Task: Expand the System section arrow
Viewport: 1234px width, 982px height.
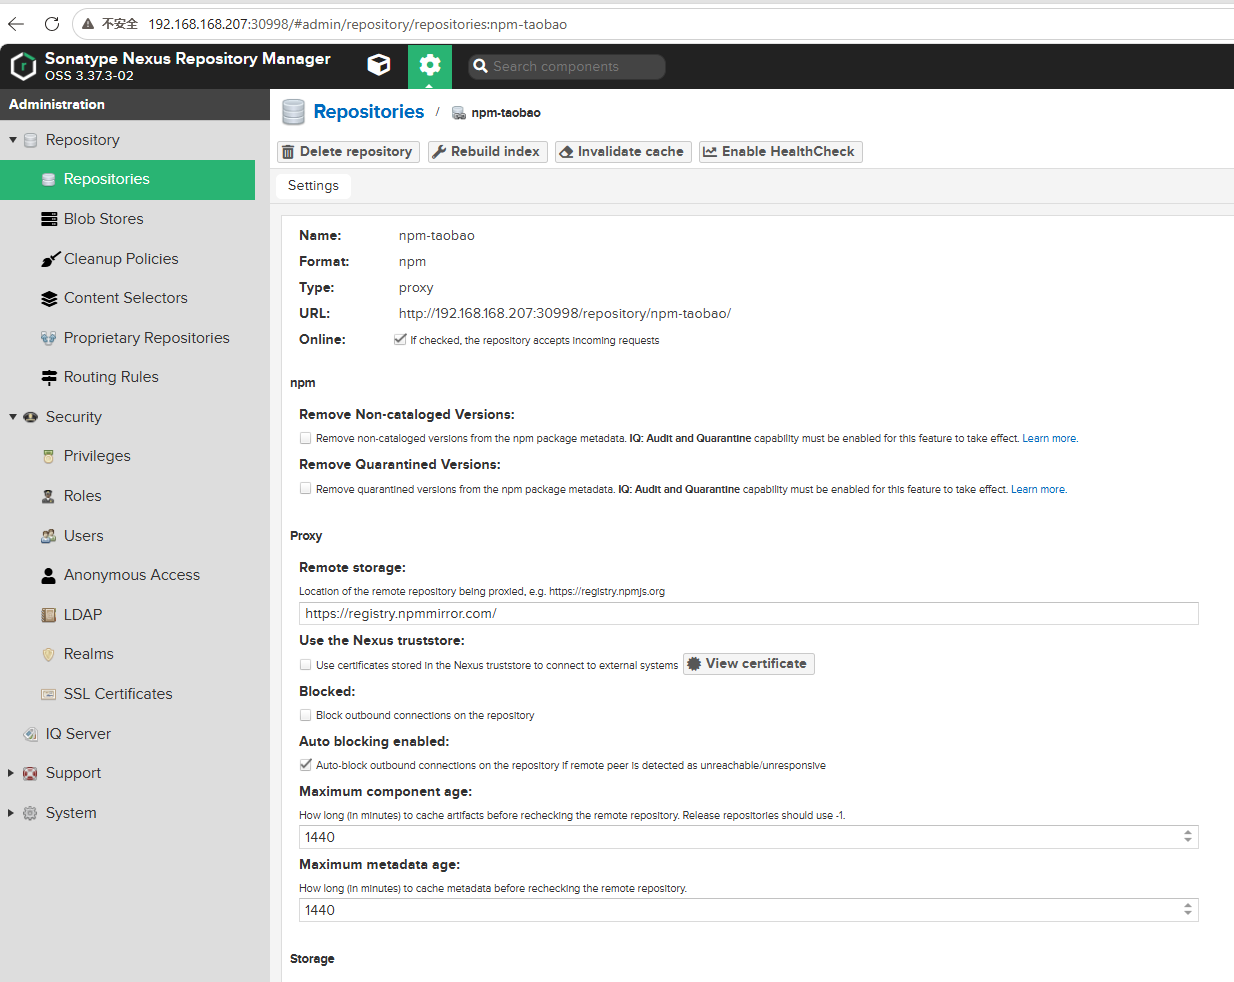Action: click(11, 813)
